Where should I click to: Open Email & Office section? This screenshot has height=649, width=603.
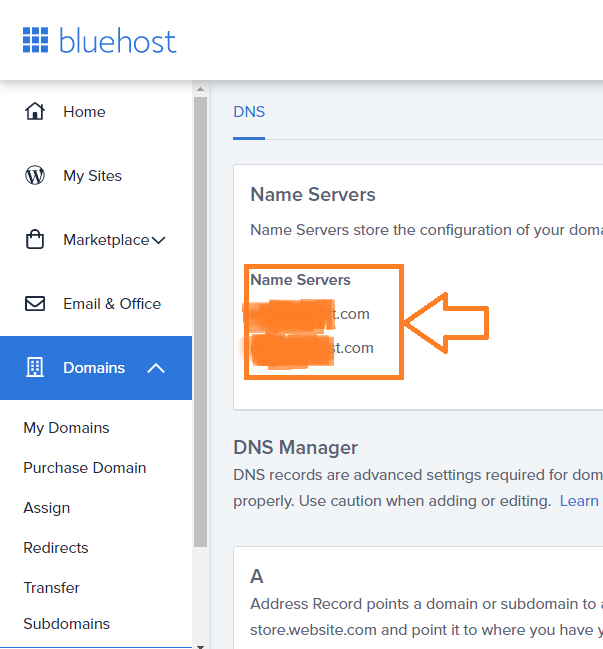(112, 304)
